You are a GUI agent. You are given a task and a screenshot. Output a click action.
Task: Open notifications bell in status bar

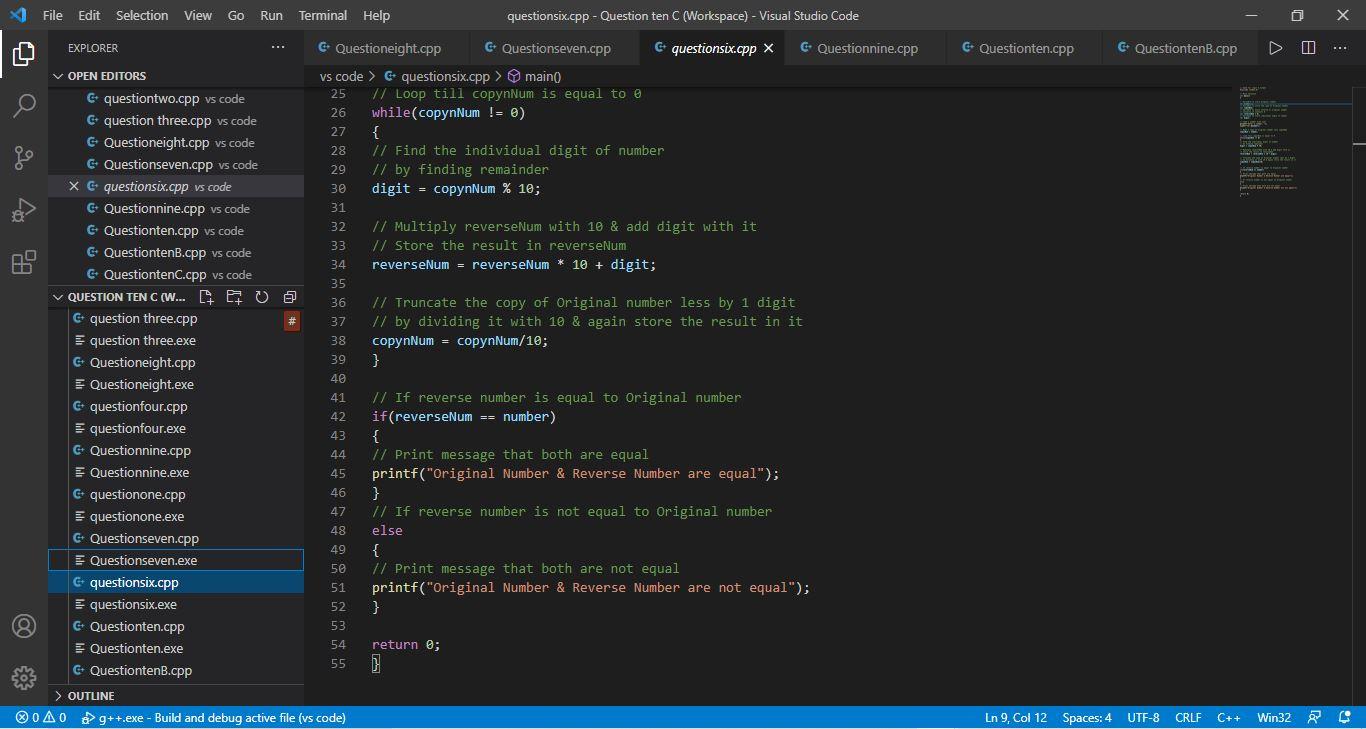pos(1344,717)
